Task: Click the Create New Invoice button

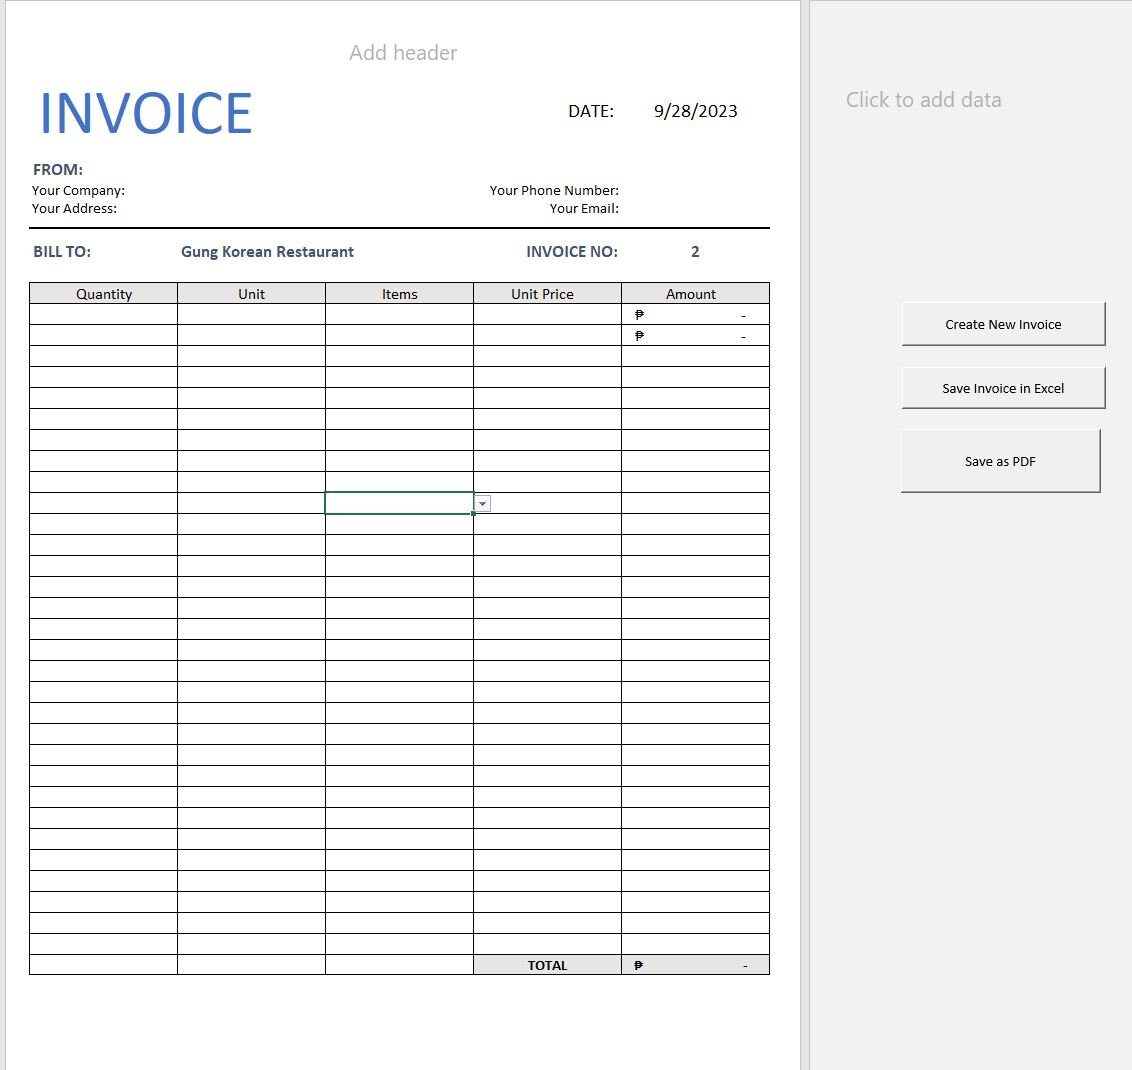Action: [x=1003, y=324]
